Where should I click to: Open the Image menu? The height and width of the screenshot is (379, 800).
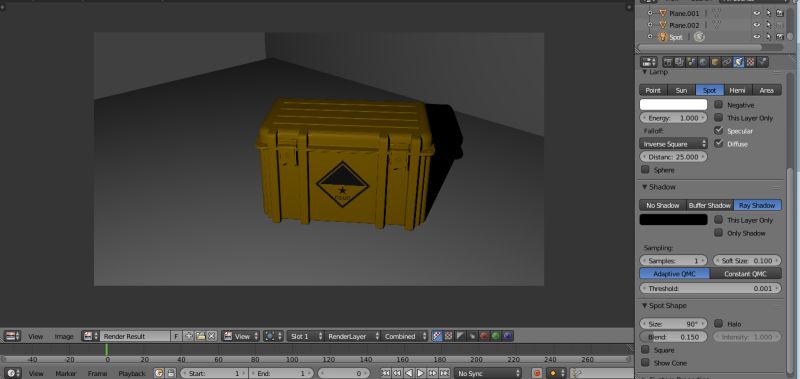click(x=64, y=336)
